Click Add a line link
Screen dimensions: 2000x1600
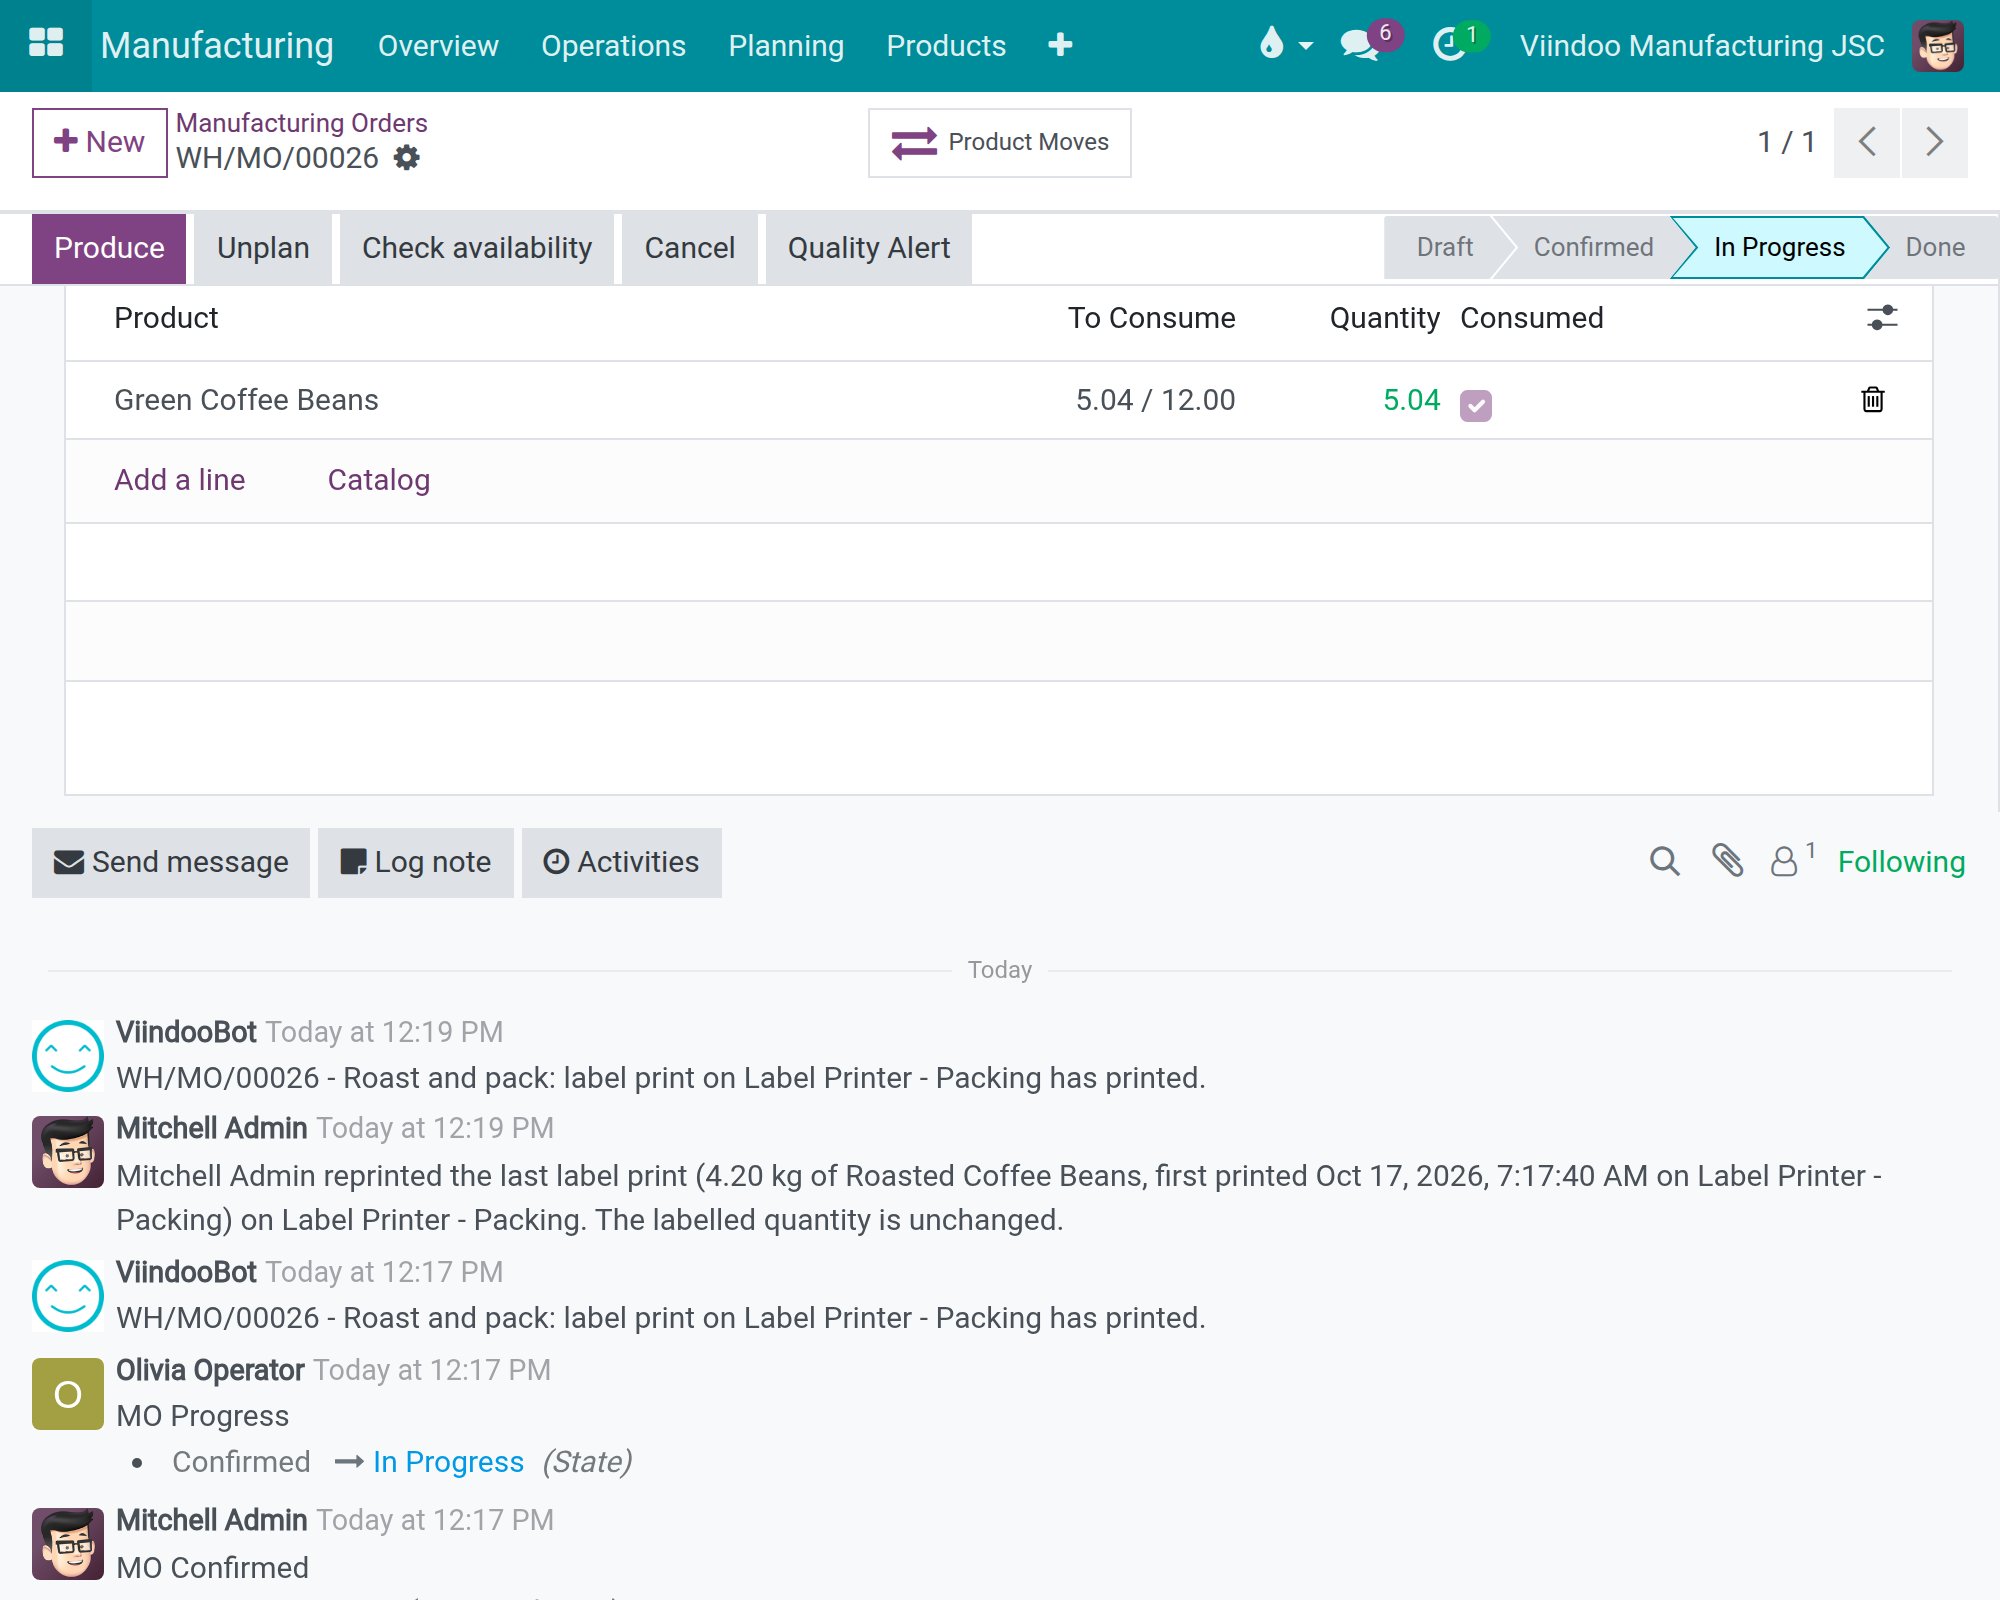(x=179, y=480)
